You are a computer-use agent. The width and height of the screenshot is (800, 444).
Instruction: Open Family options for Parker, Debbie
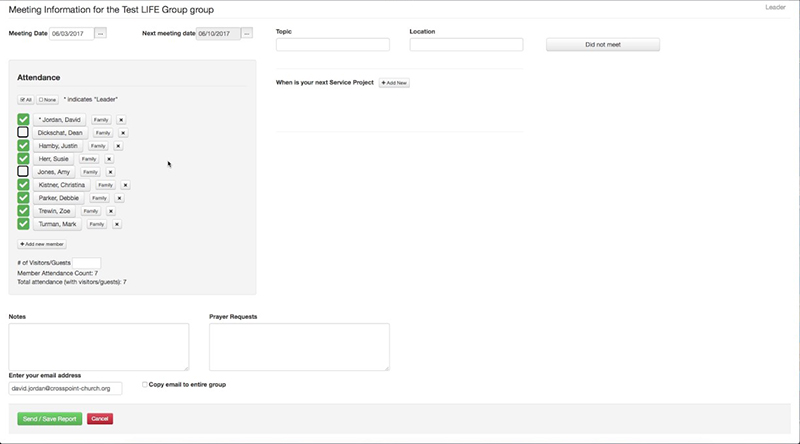tap(100, 198)
